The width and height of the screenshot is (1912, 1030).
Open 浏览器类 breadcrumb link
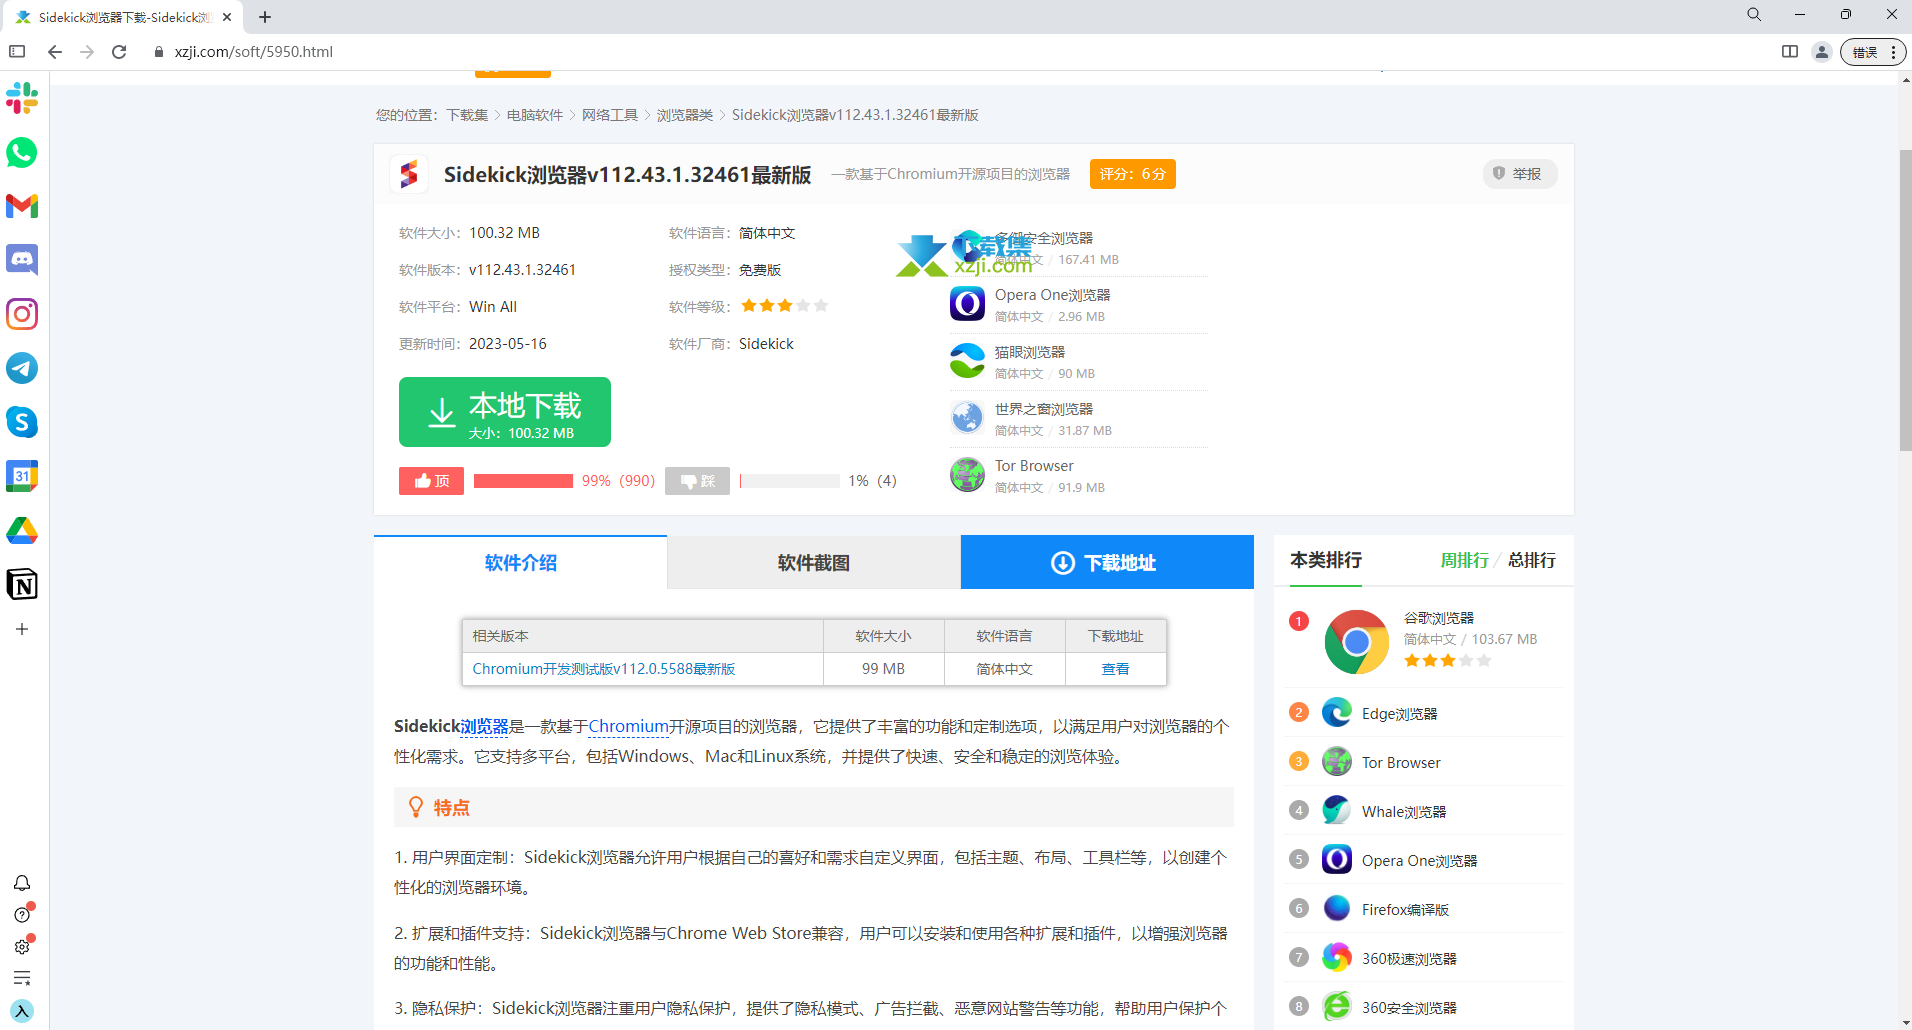click(685, 115)
